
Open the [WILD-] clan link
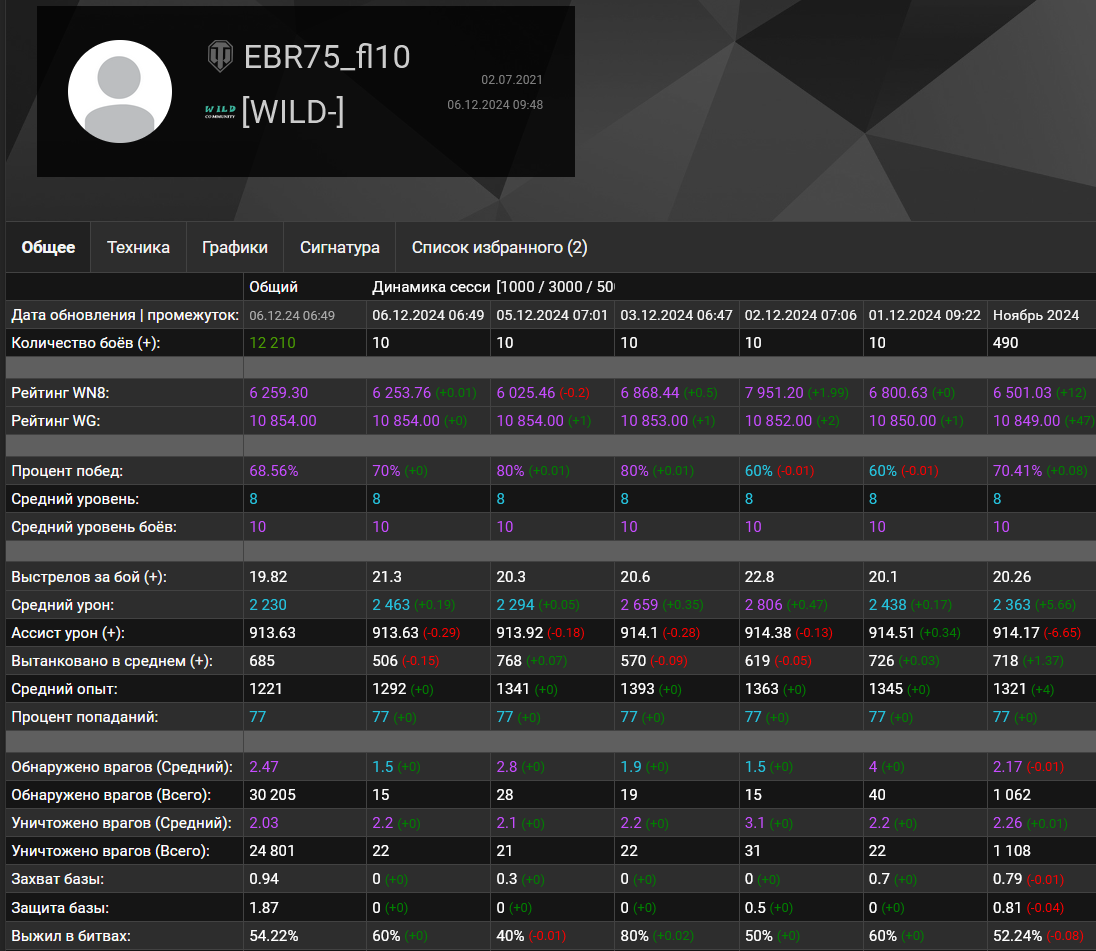tap(293, 112)
